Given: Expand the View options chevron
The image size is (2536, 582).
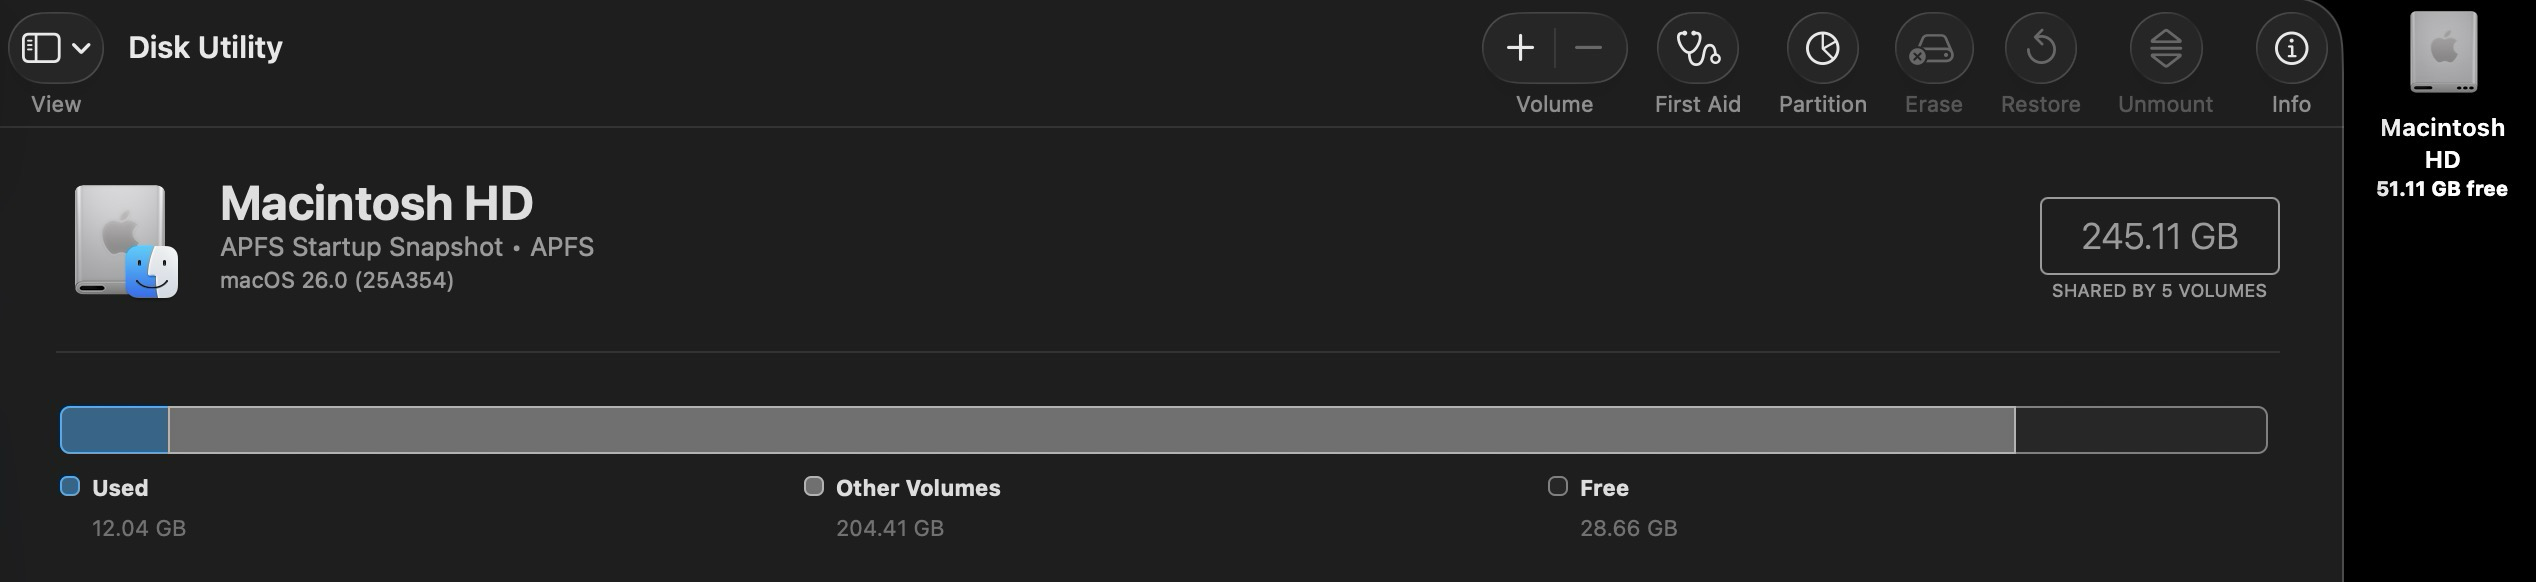Looking at the screenshot, I should (82, 48).
